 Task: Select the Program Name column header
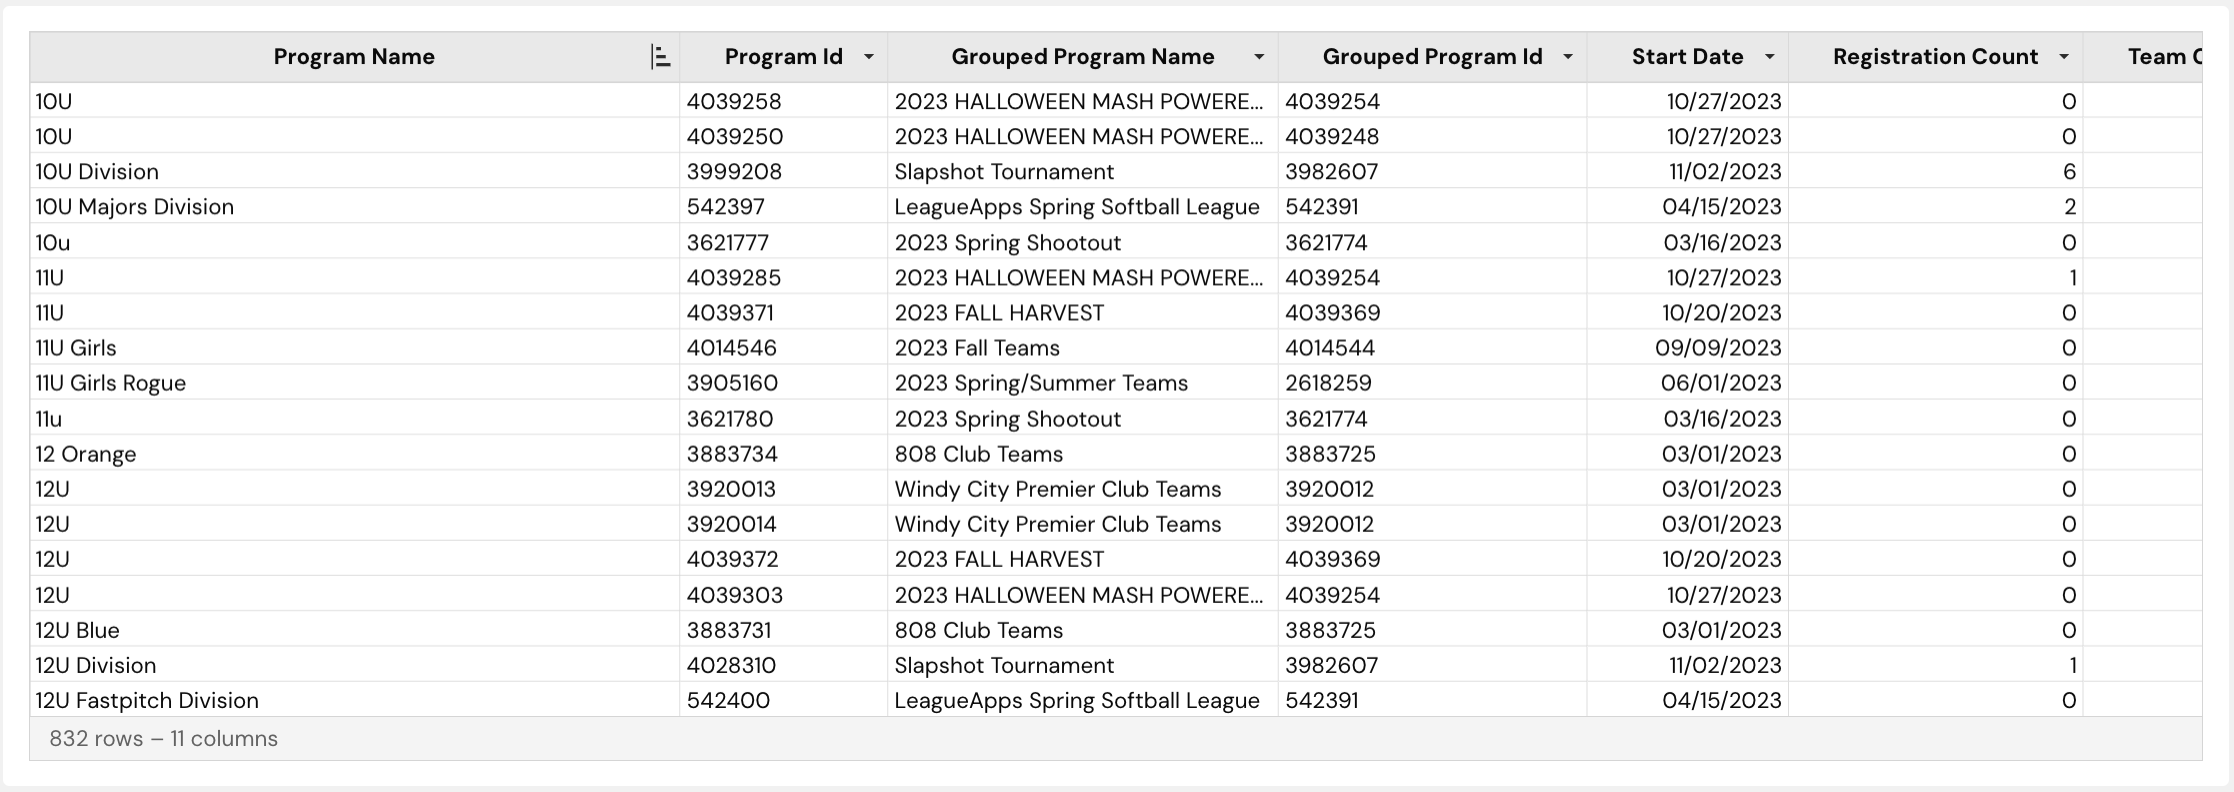(354, 57)
